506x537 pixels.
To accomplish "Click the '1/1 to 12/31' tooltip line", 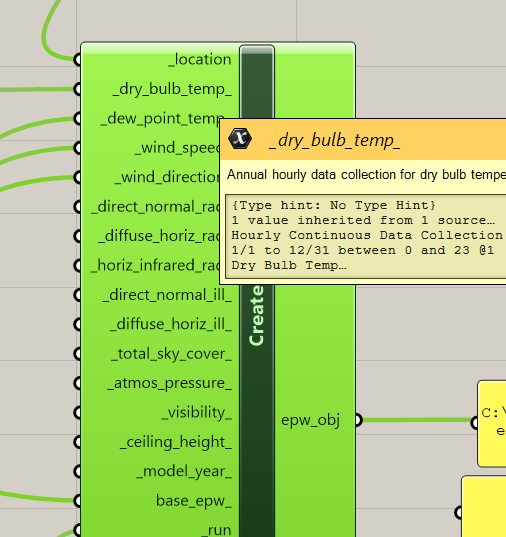I will (363, 250).
